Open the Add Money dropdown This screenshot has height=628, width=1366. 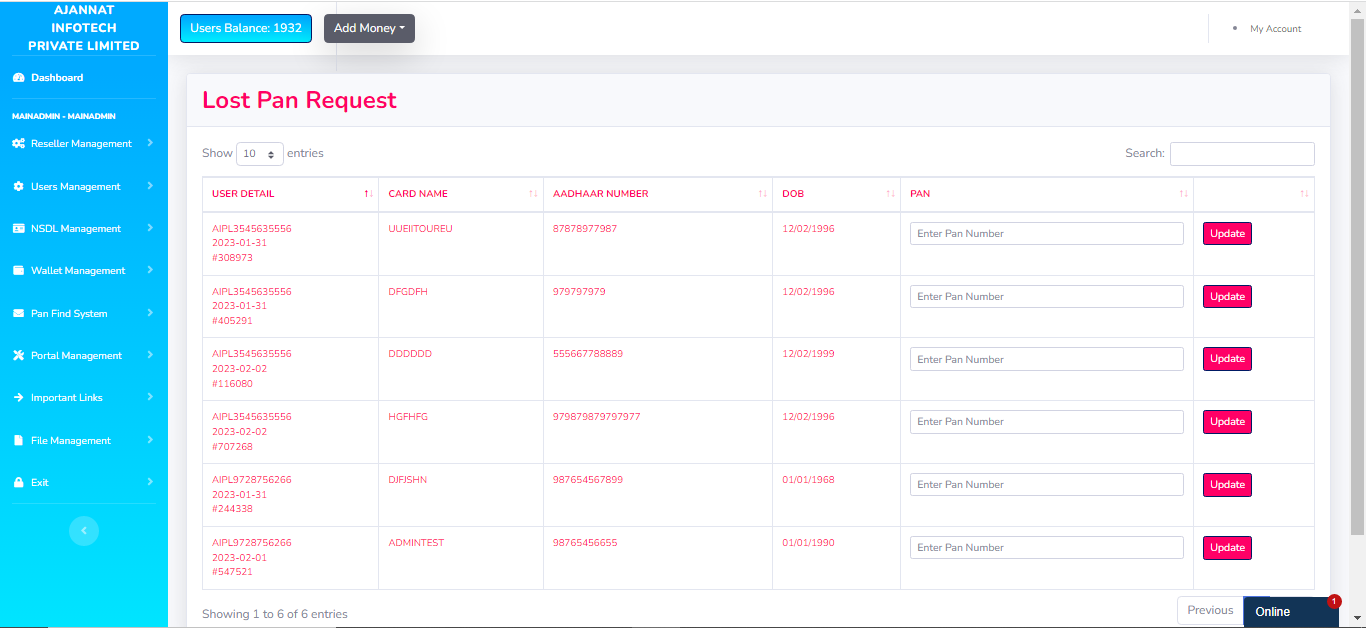[369, 28]
